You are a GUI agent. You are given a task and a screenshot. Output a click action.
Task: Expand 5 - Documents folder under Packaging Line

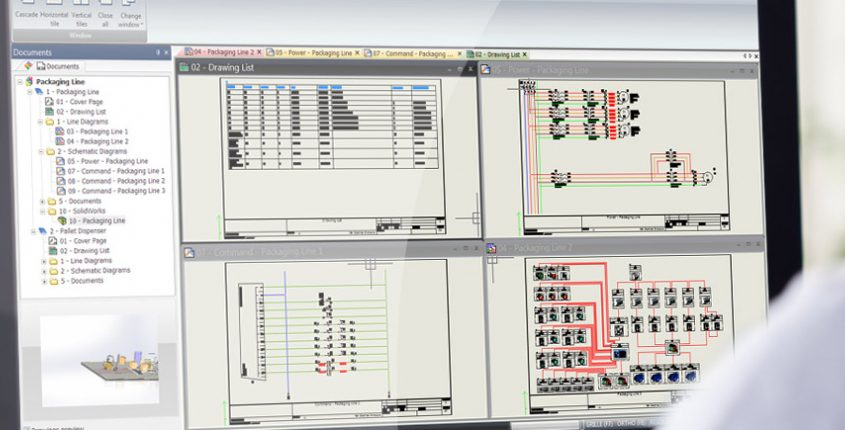(x=43, y=202)
